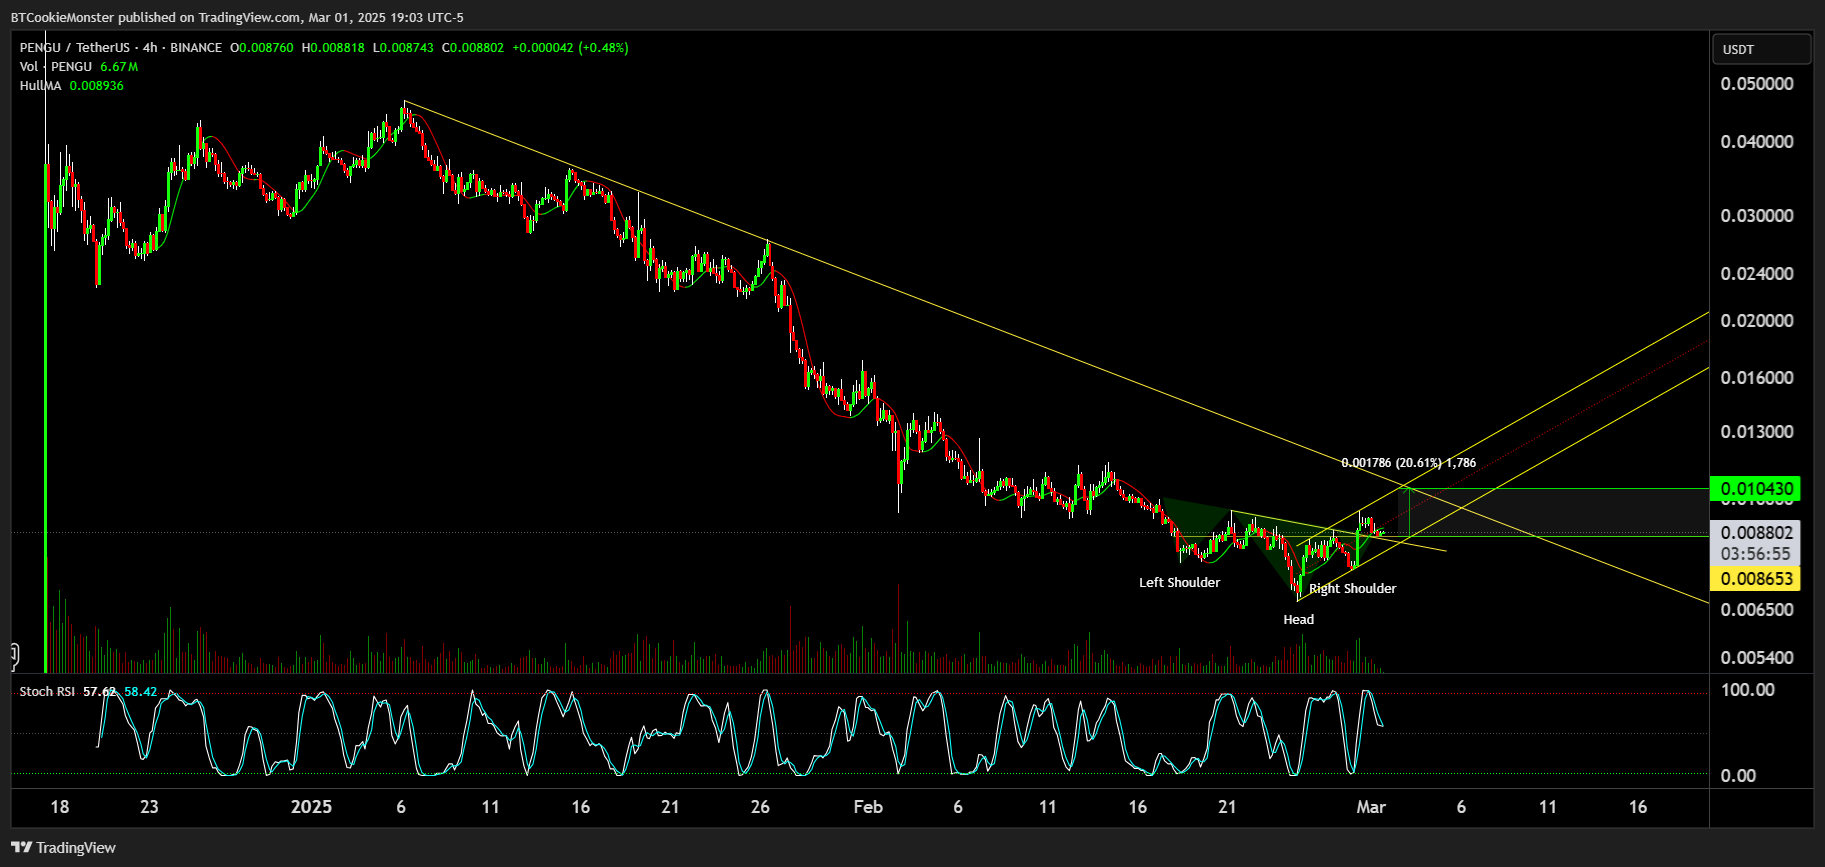
Task: Click the 26 date label on time axis
Action: pyautogui.click(x=760, y=807)
